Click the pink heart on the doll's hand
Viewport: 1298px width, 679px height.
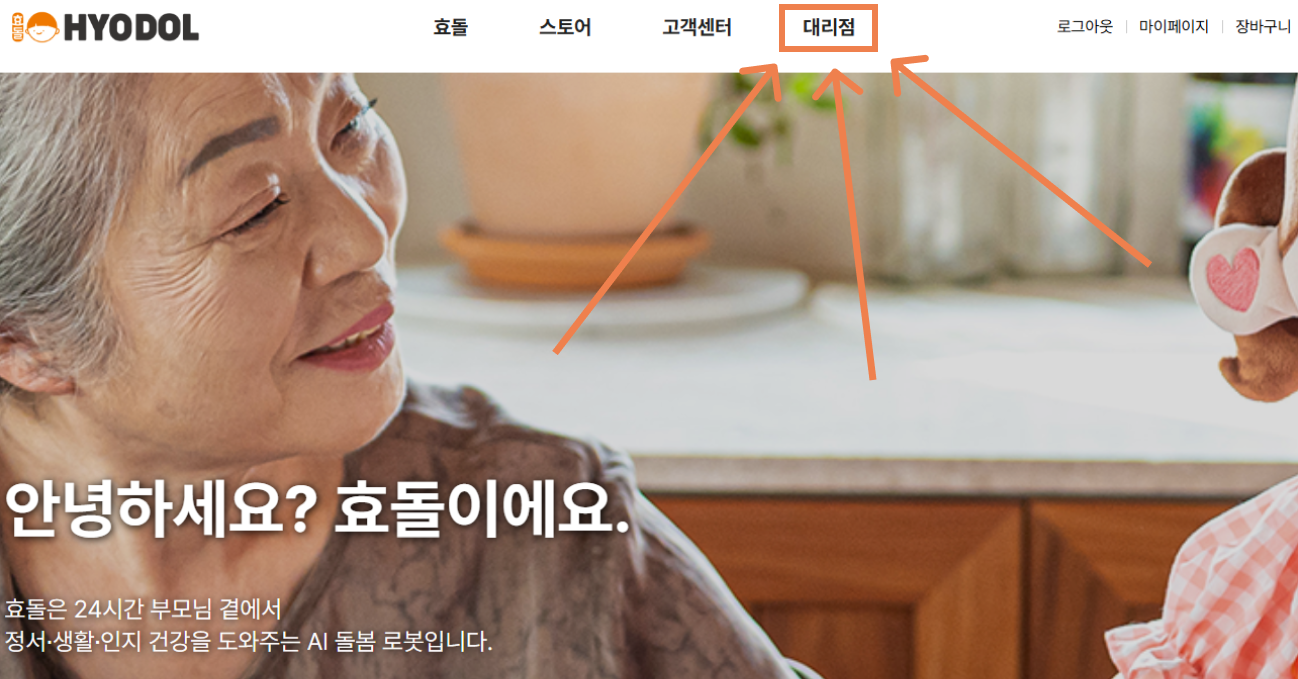coord(1233,279)
